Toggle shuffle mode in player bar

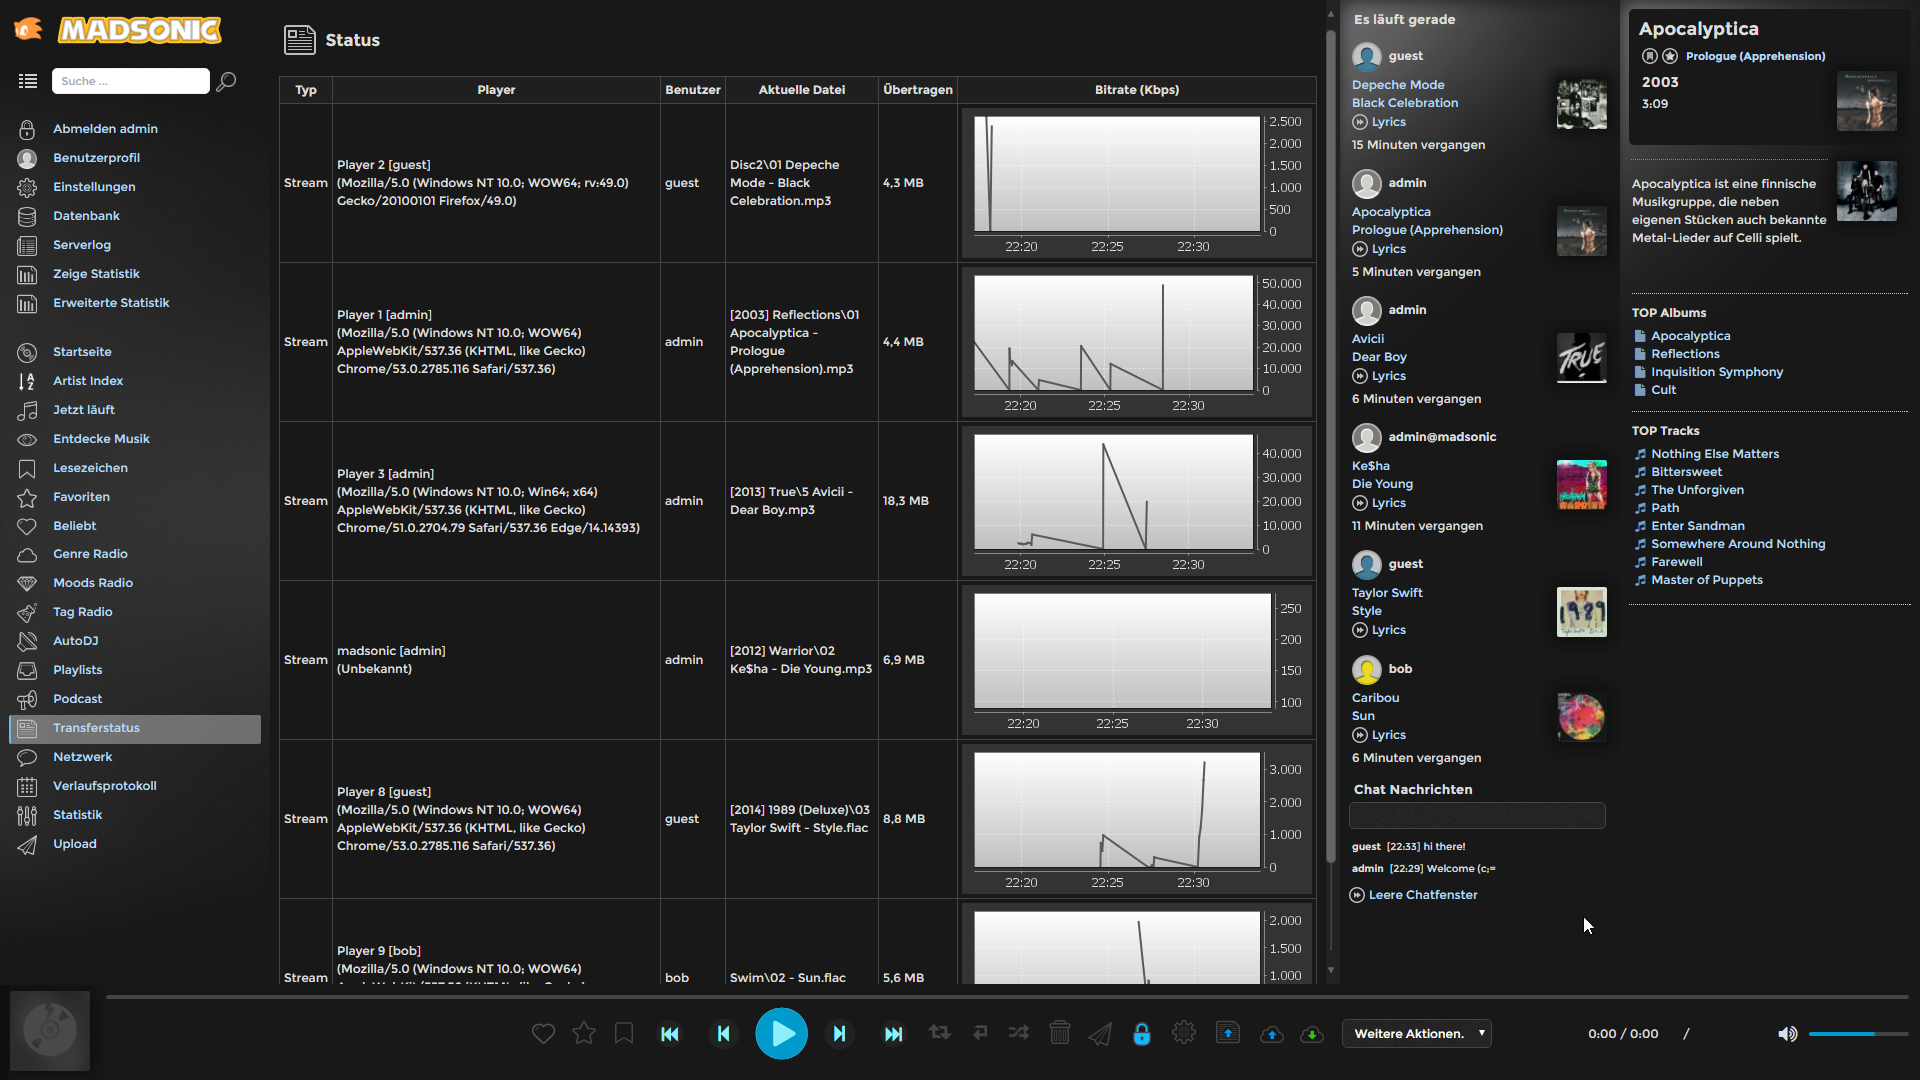pos(1019,1033)
